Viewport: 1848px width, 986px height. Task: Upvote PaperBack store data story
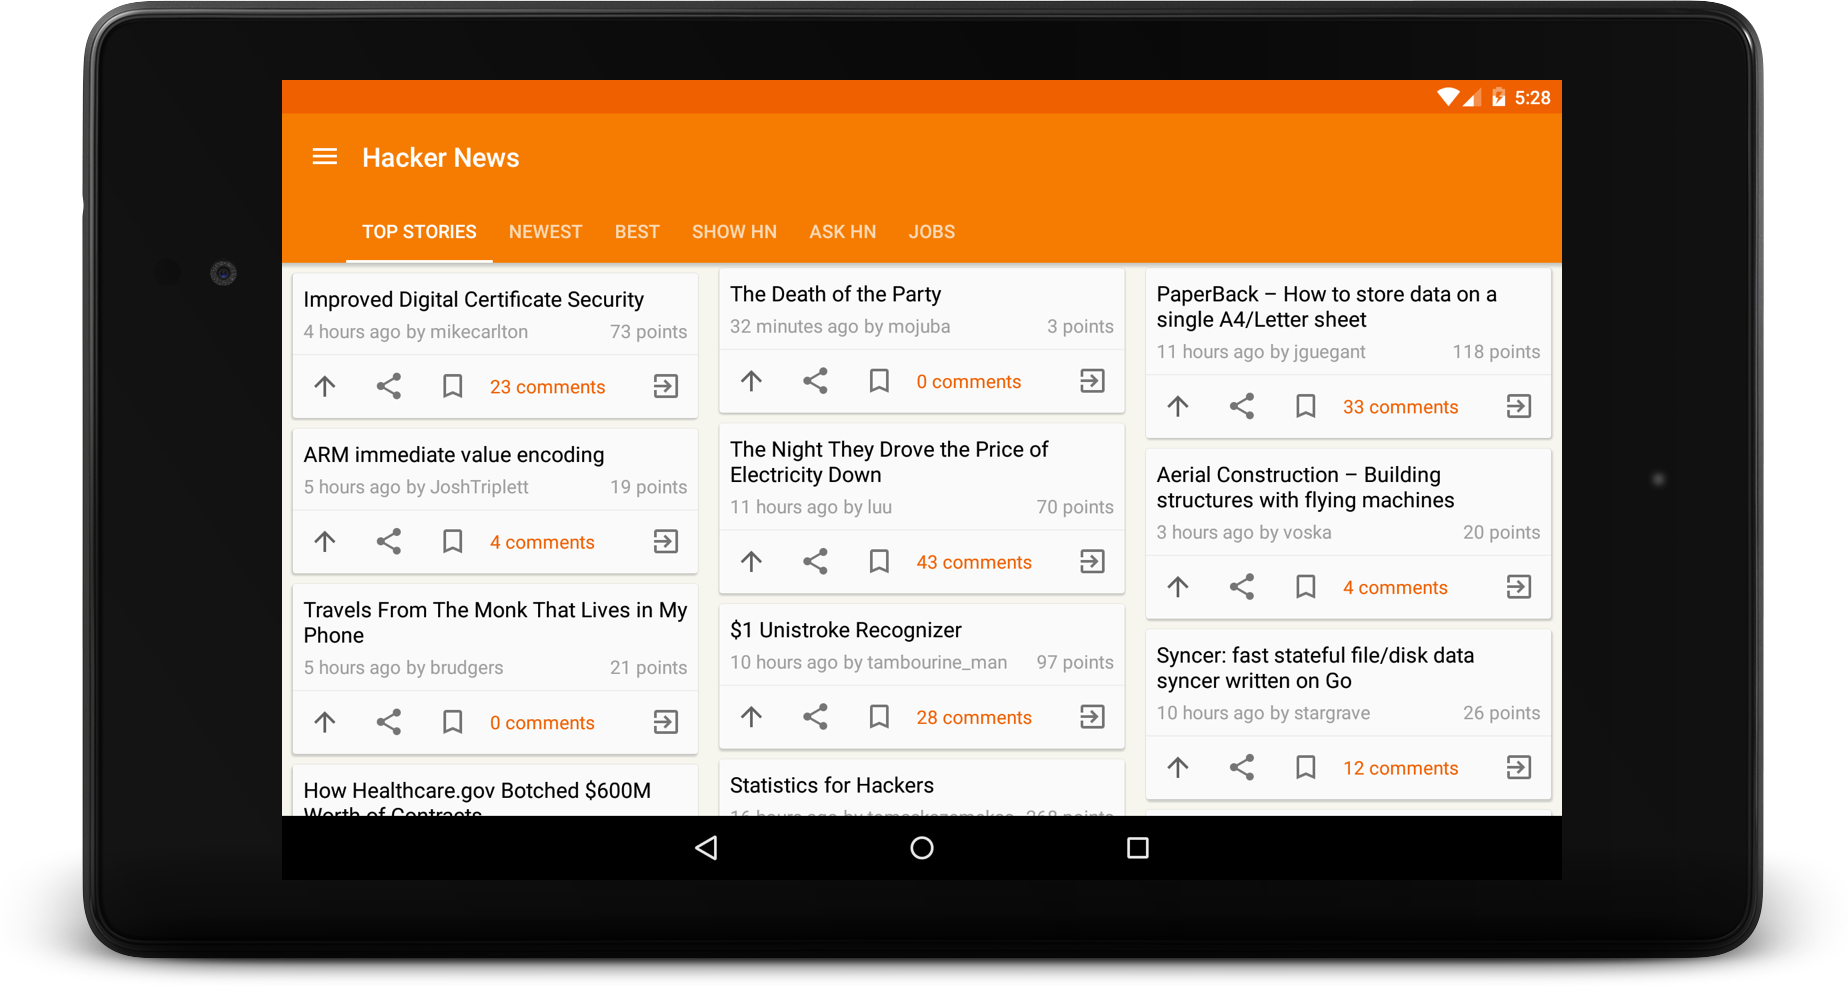click(x=1178, y=406)
